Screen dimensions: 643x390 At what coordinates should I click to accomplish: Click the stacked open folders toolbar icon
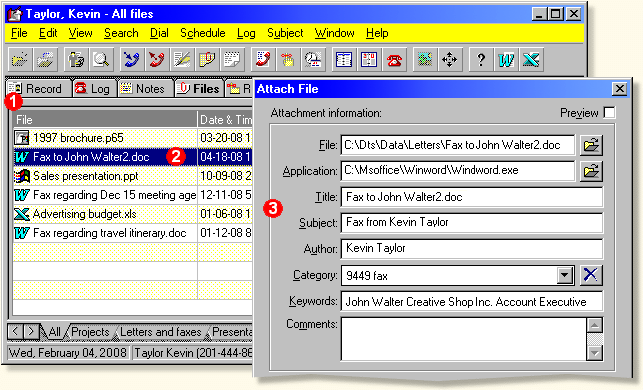45,60
